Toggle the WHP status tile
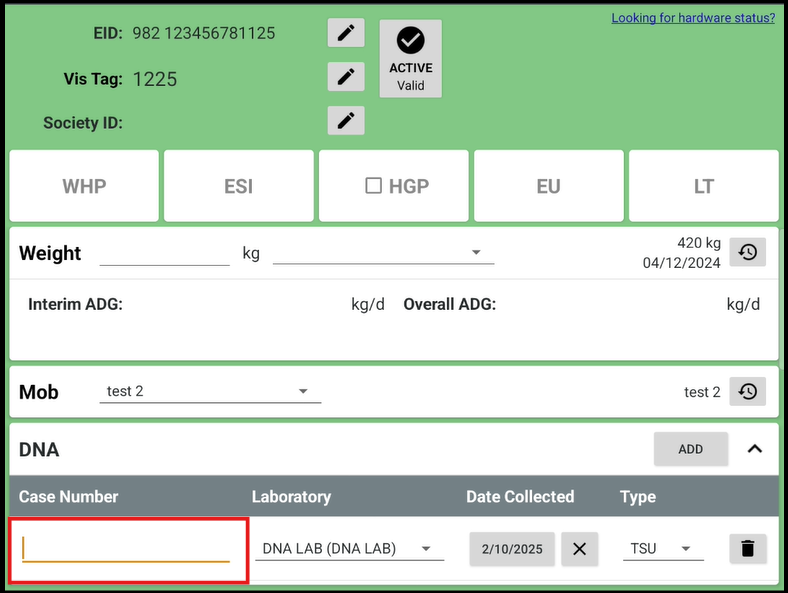Screen dimensions: 788x593 coord(84,186)
